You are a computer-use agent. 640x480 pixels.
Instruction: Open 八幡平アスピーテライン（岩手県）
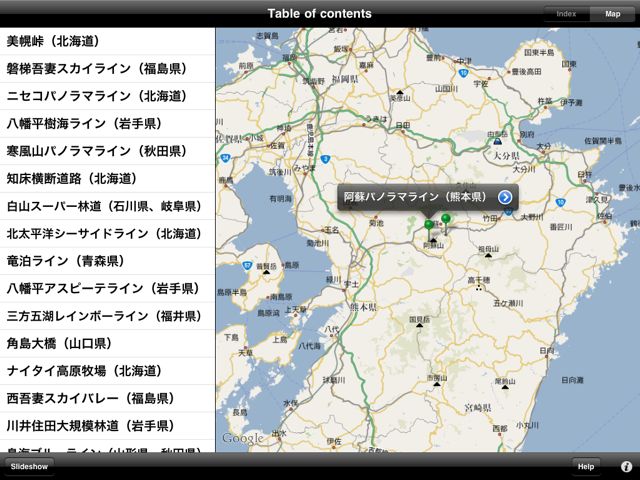[107, 289]
